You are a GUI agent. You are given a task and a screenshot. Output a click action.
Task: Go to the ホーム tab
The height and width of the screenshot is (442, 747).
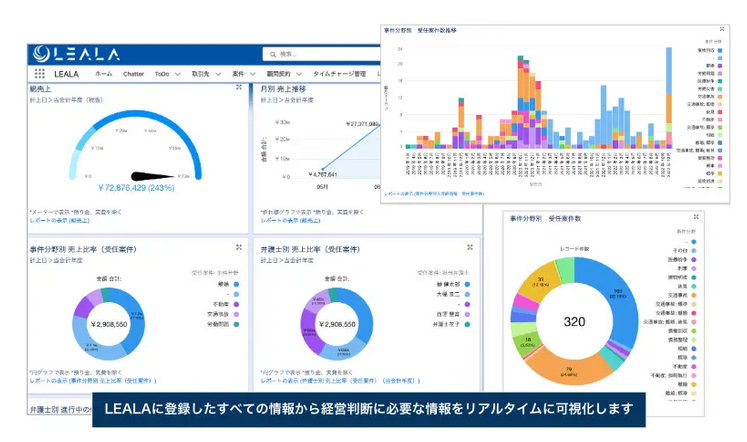pos(103,74)
